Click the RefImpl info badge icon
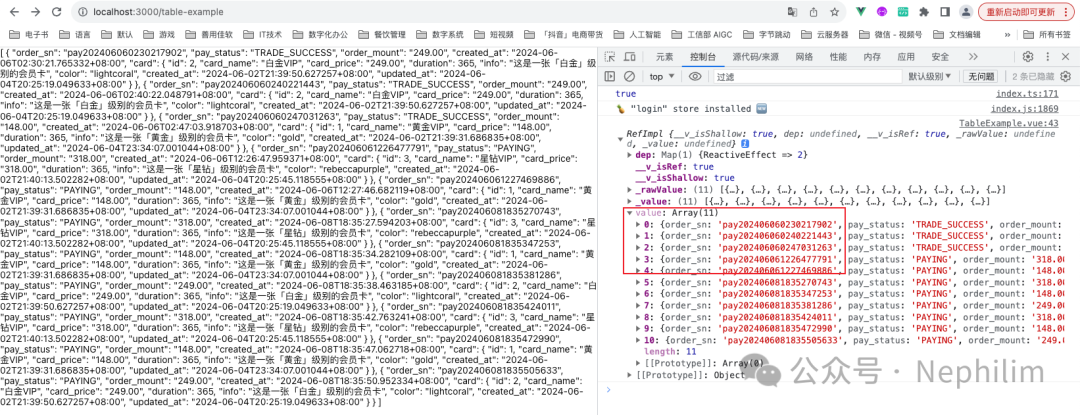 point(745,144)
